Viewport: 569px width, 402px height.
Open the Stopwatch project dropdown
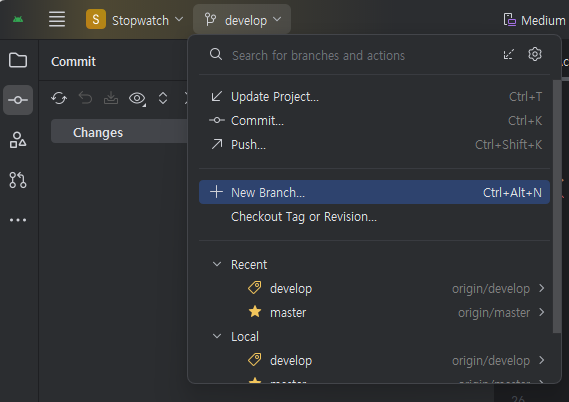pos(135,20)
